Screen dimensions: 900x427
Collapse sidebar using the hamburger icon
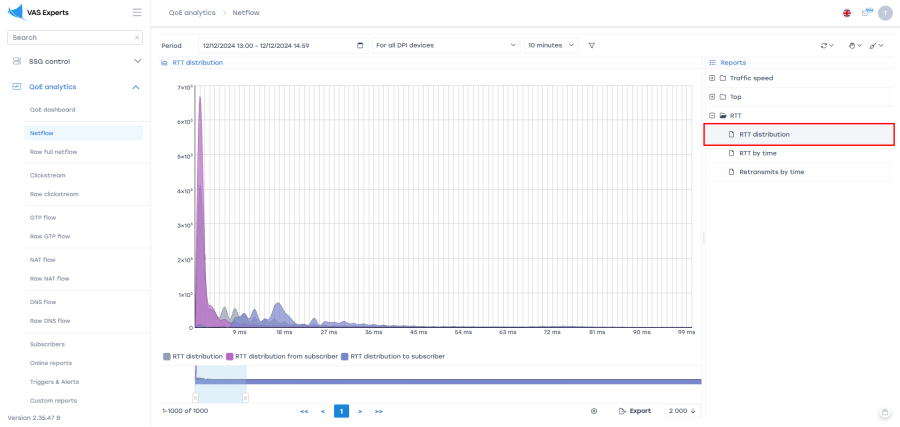pos(136,12)
